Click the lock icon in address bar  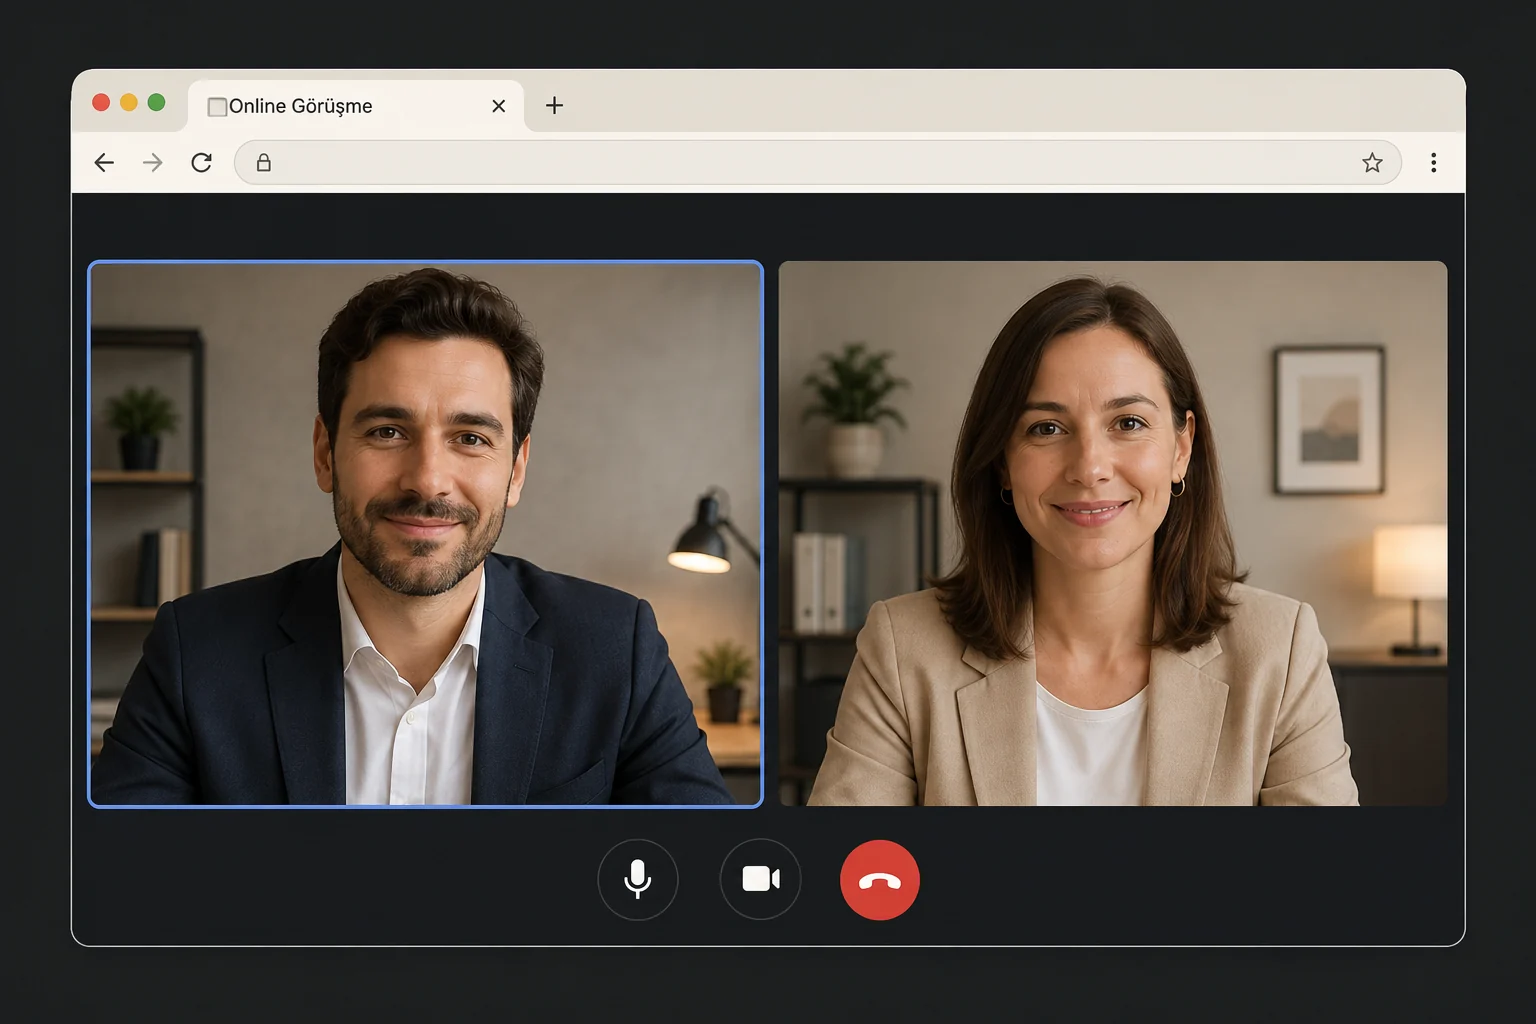264,162
